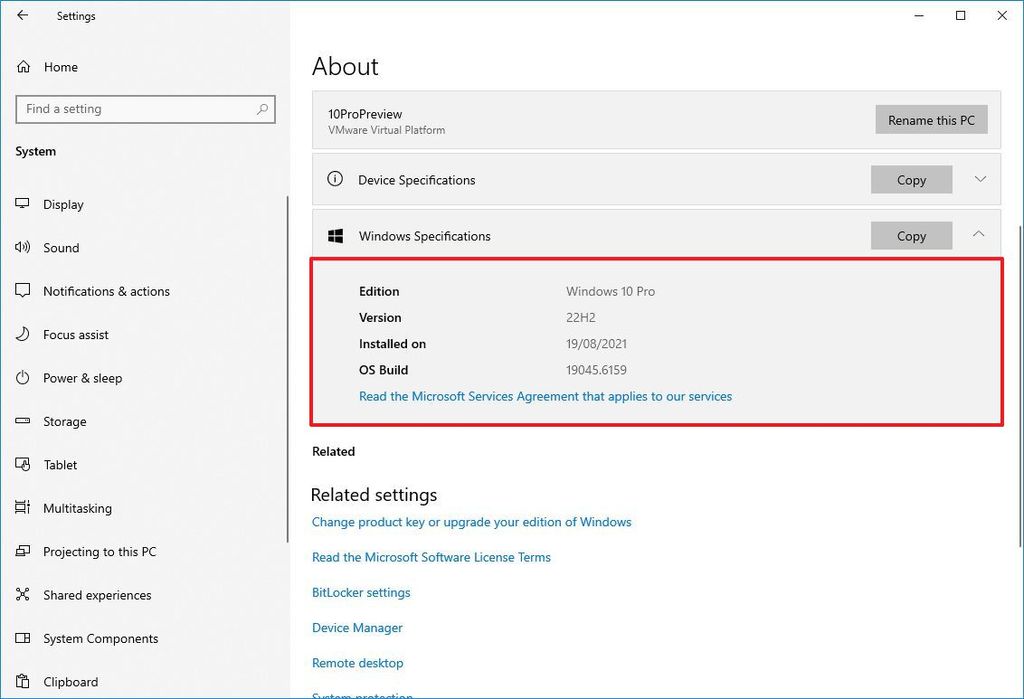
Task: Open the Tablet settings icon
Action: tap(22, 464)
